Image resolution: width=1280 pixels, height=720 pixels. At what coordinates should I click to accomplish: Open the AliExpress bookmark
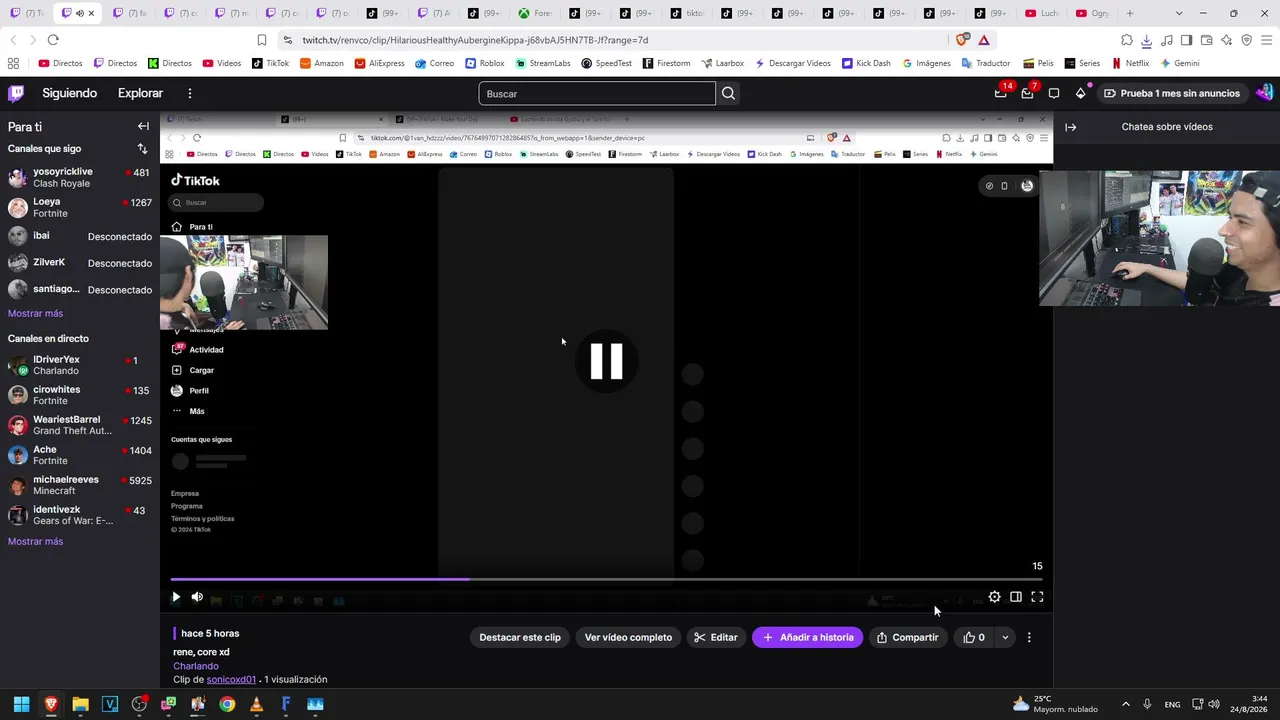tap(379, 63)
